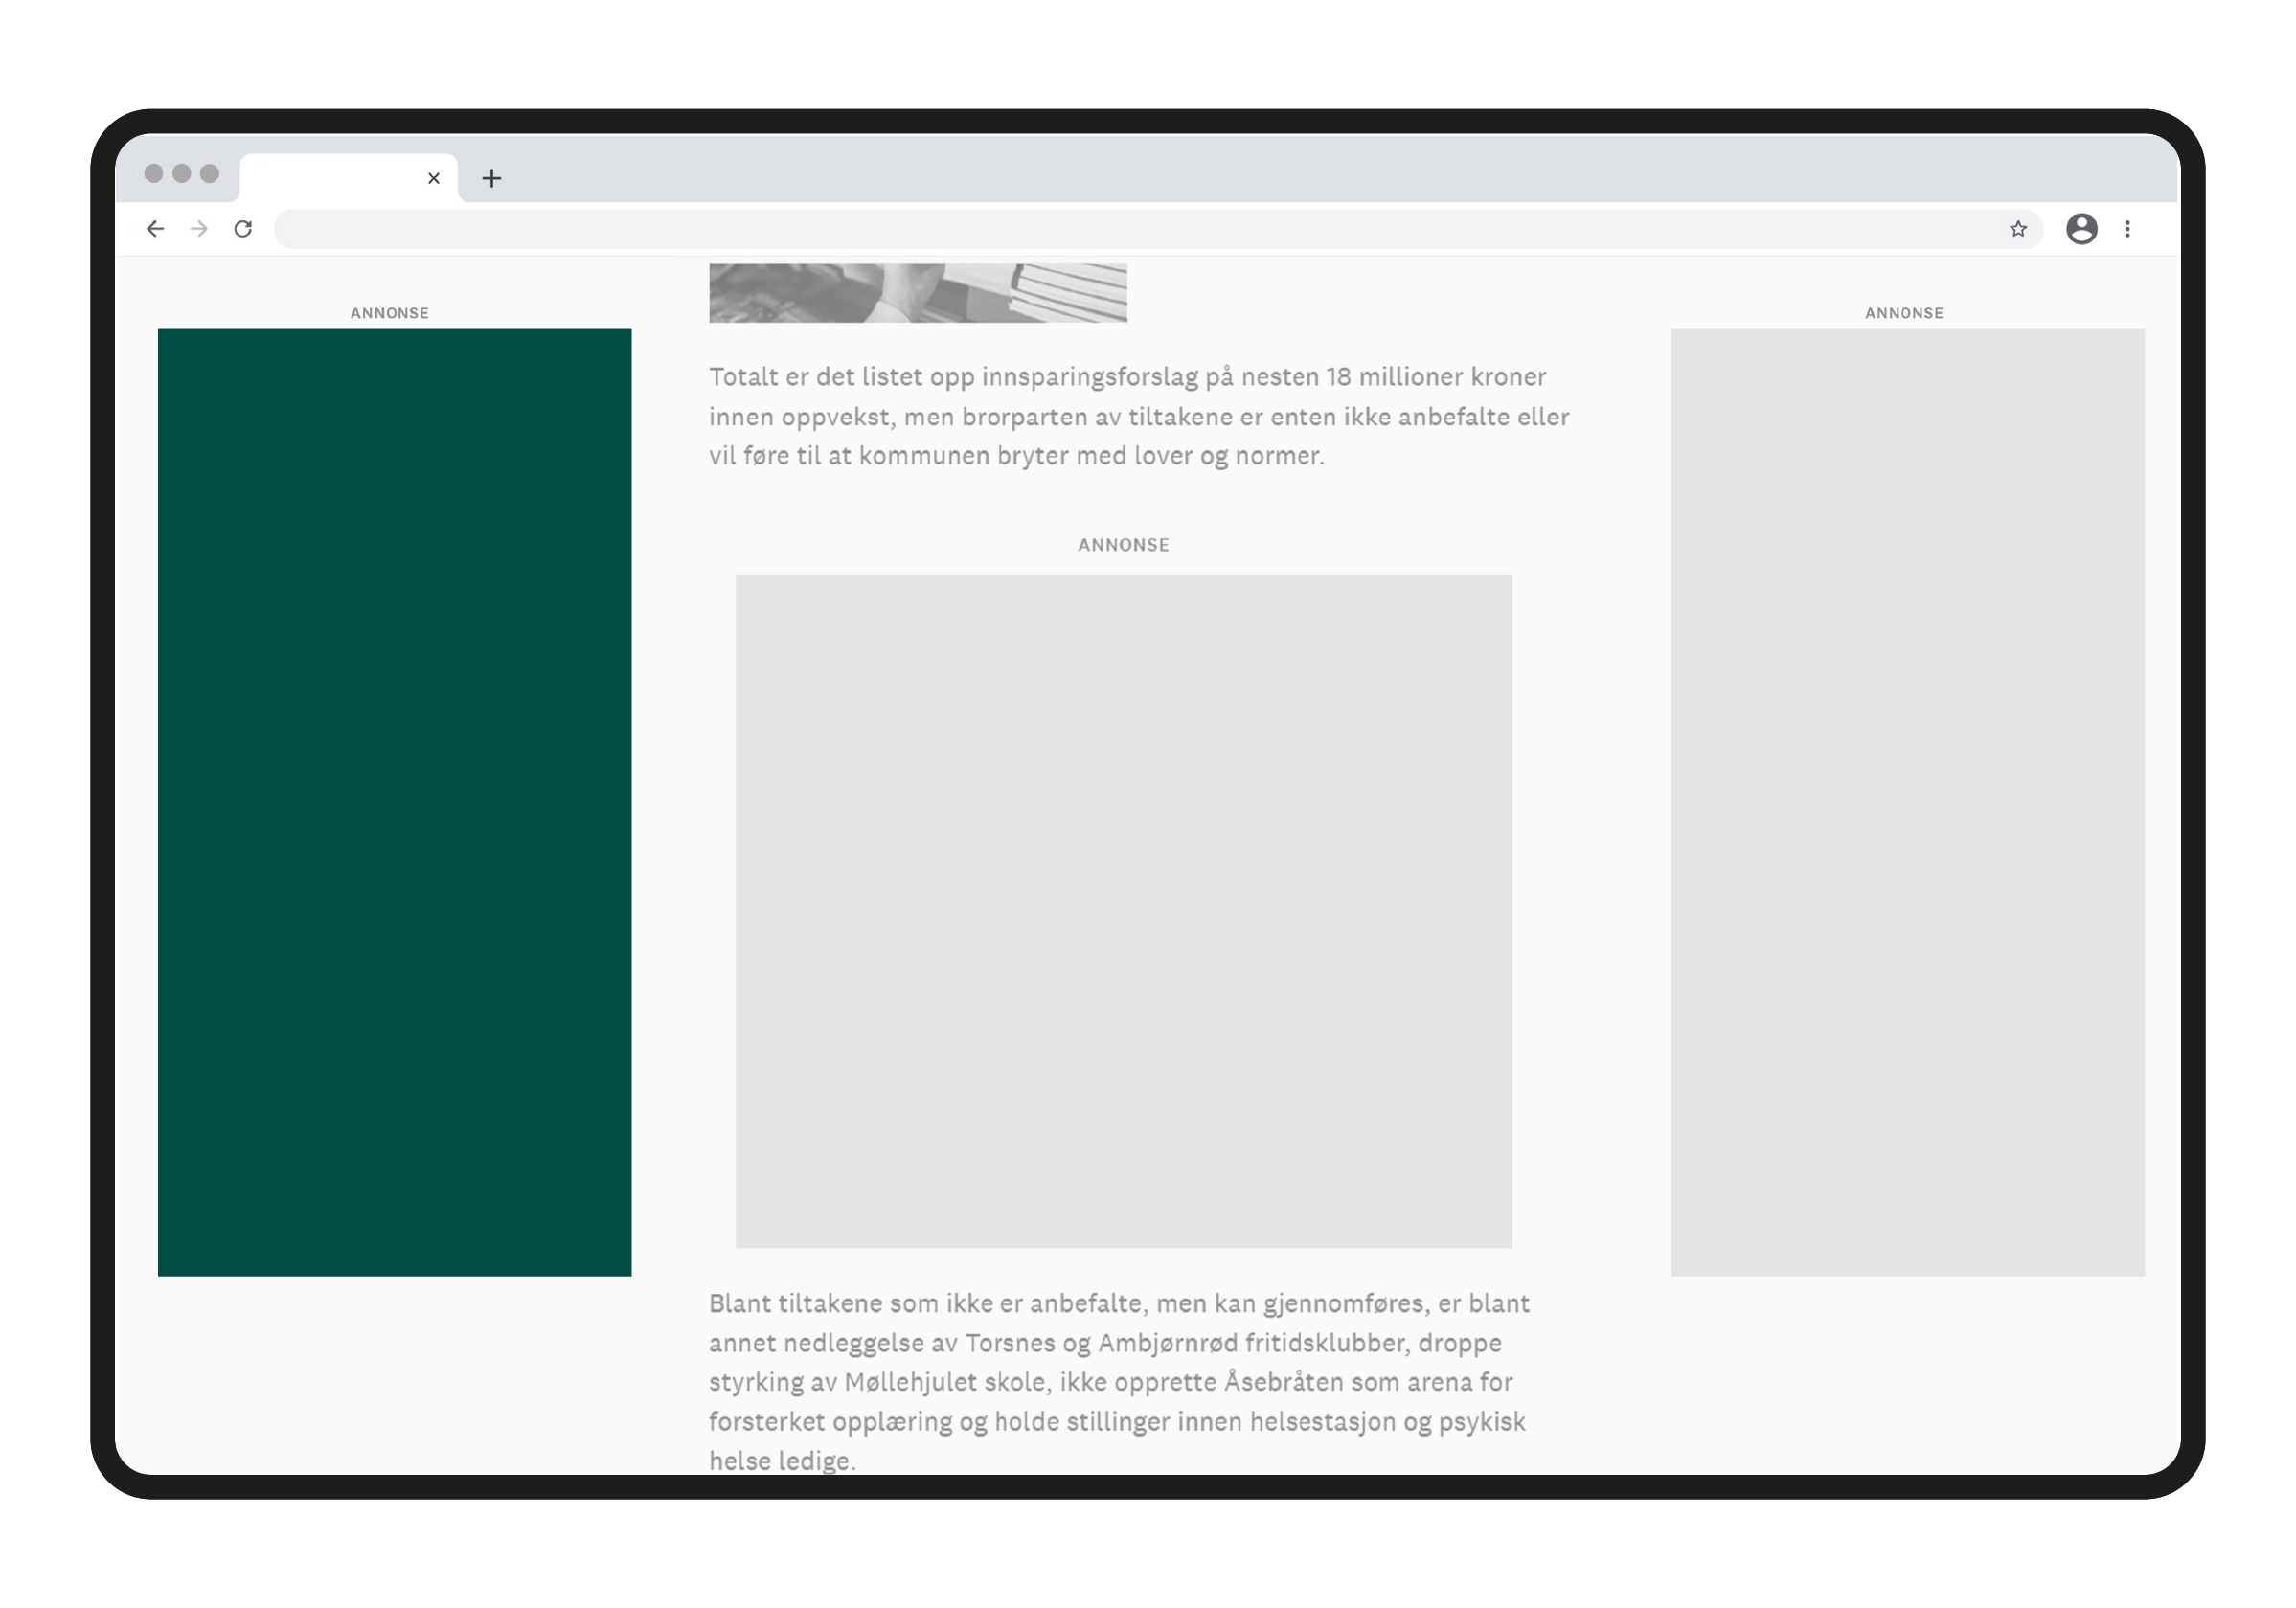Bookmark the page with the star icon
The height and width of the screenshot is (1608, 2296).
coord(2018,229)
